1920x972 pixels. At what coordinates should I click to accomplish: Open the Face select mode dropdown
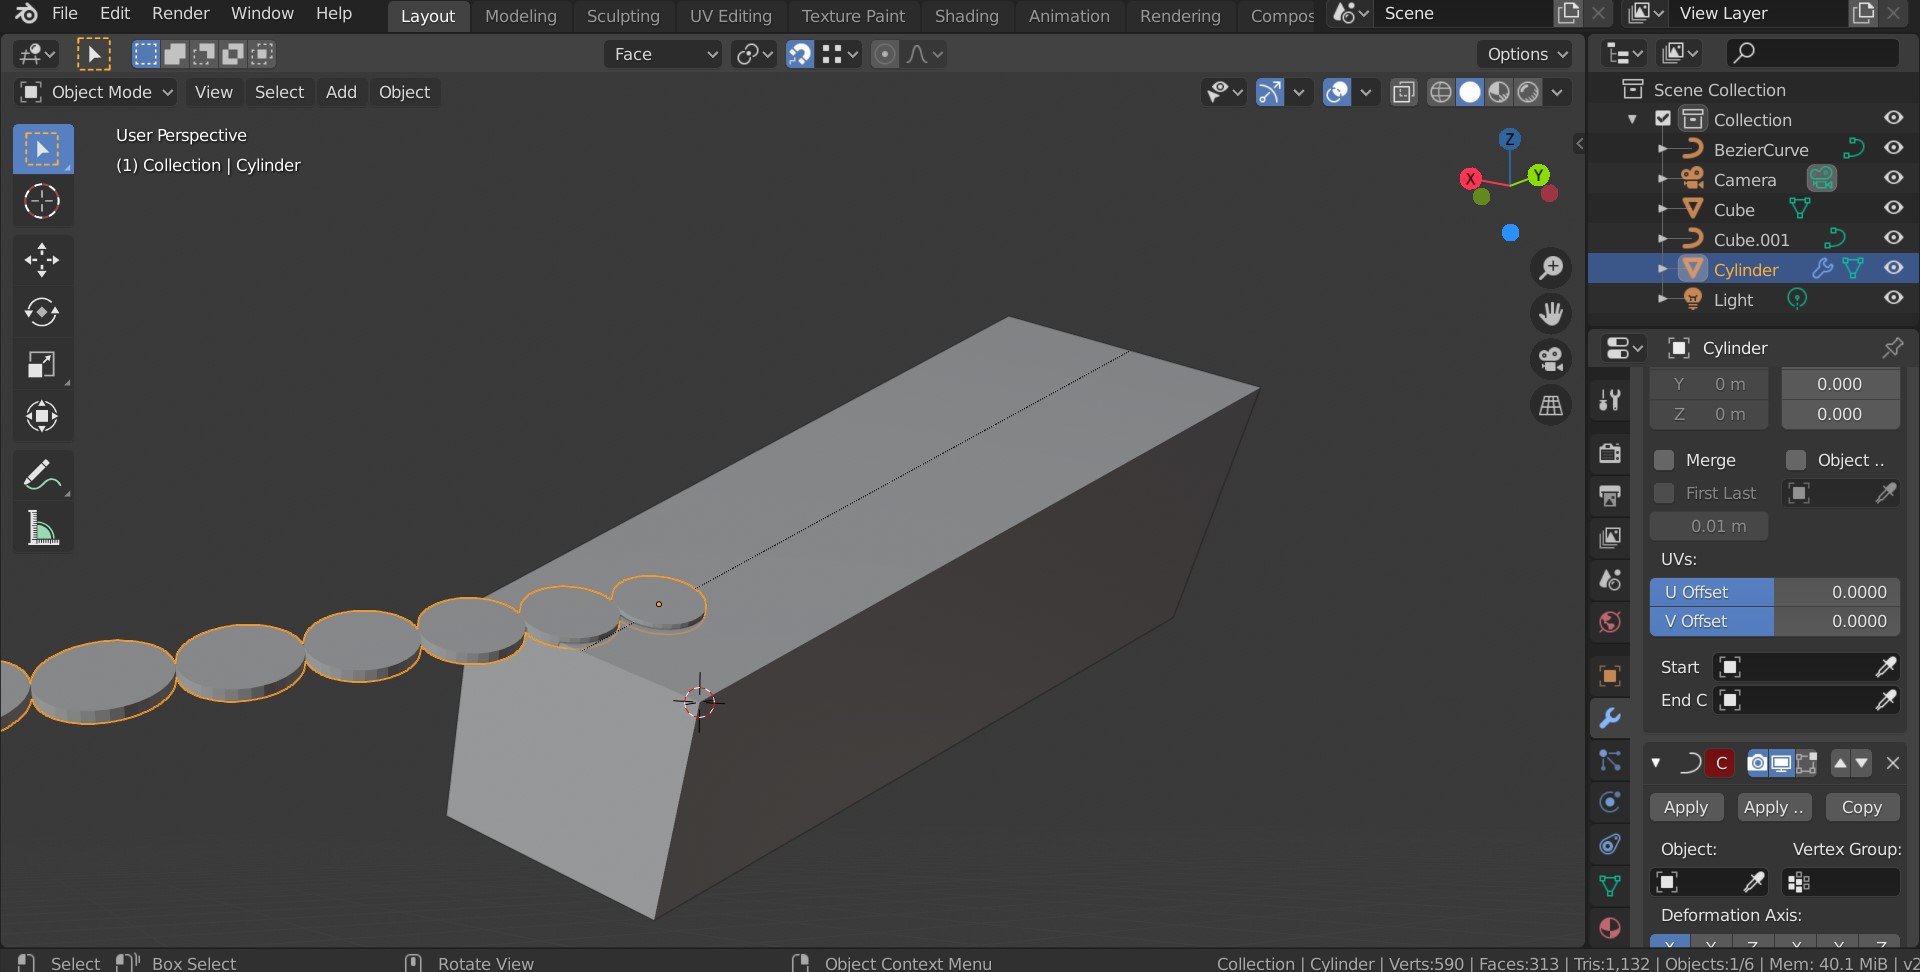pos(662,54)
